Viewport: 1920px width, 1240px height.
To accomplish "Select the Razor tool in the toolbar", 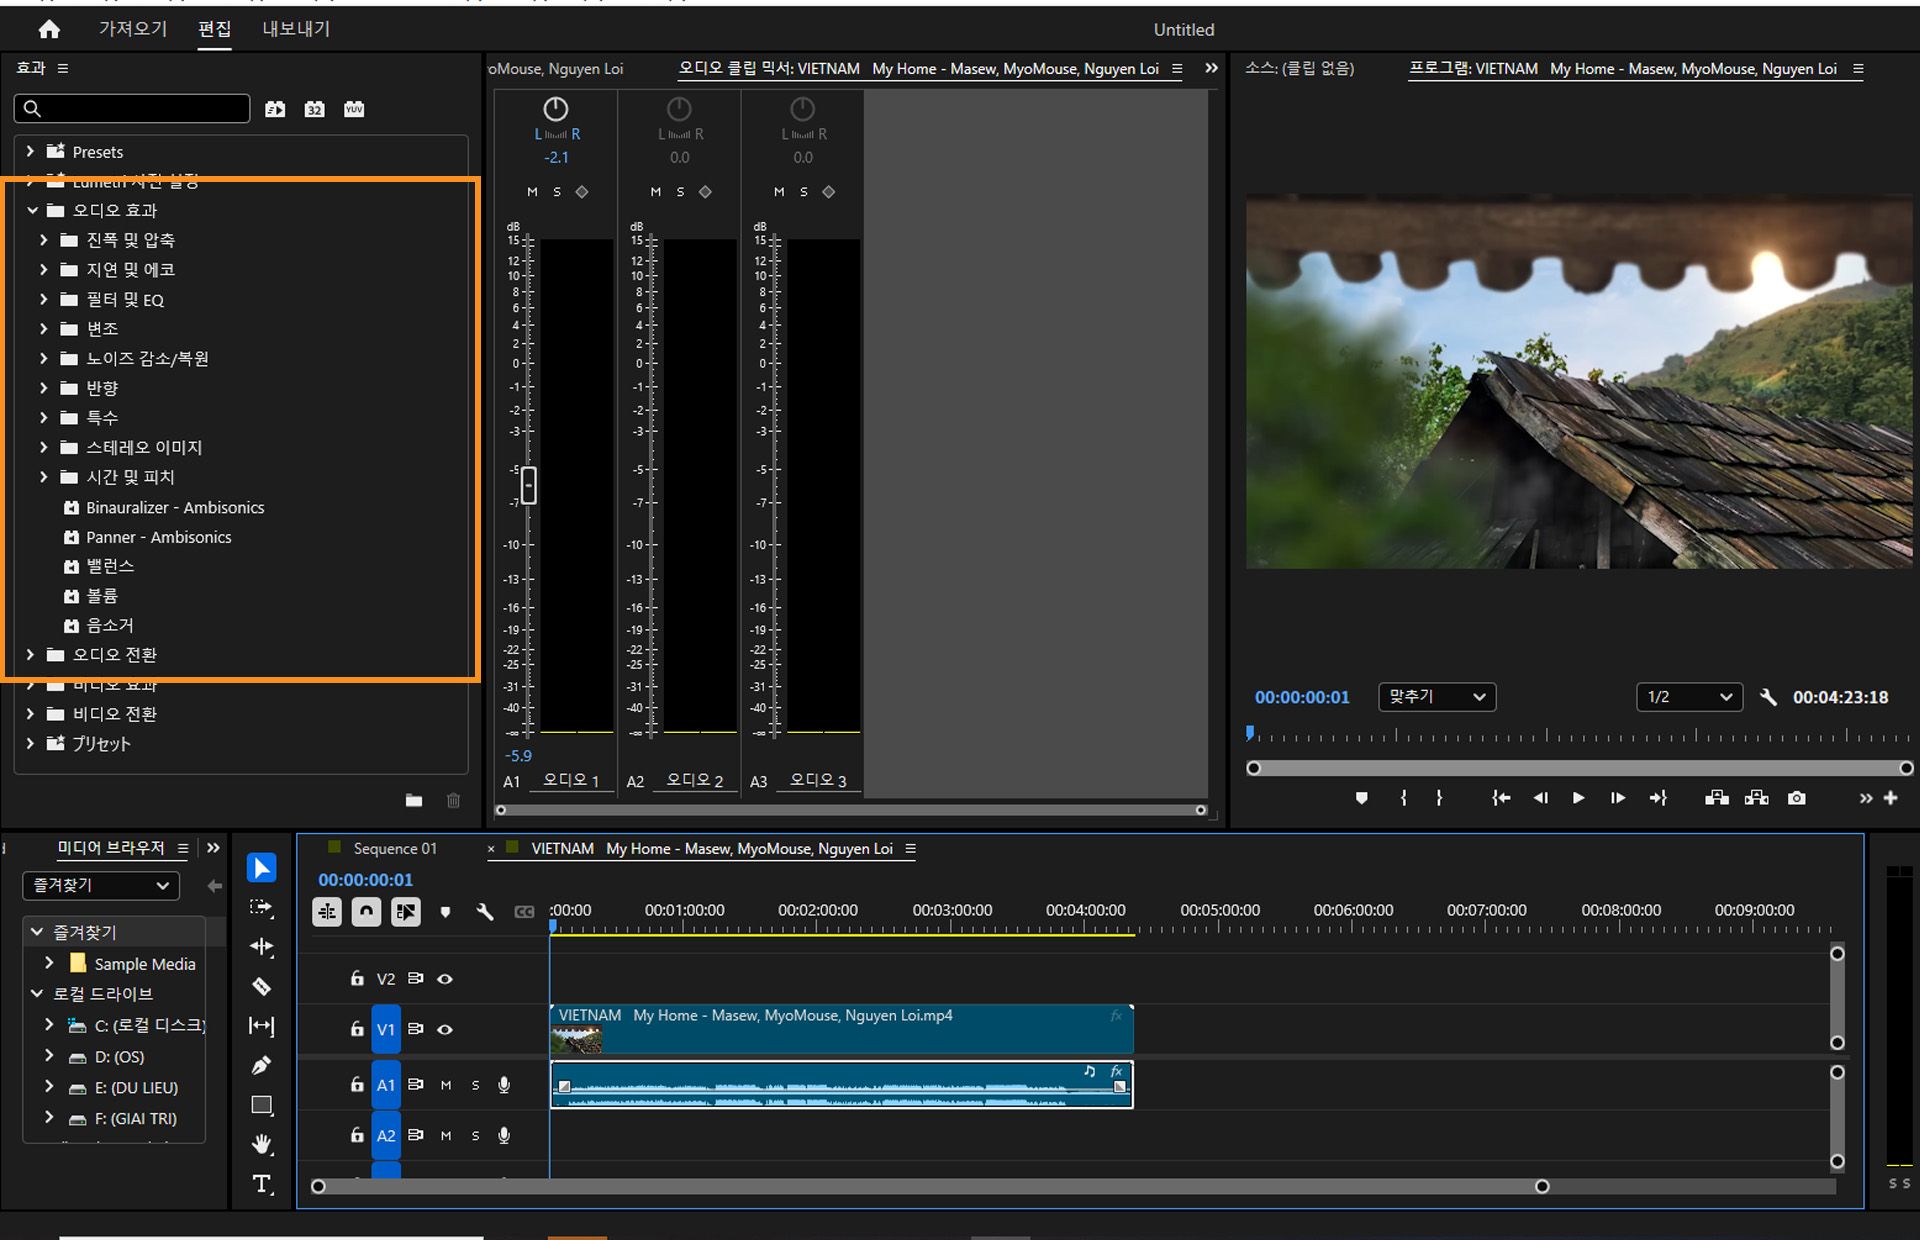I will point(261,987).
